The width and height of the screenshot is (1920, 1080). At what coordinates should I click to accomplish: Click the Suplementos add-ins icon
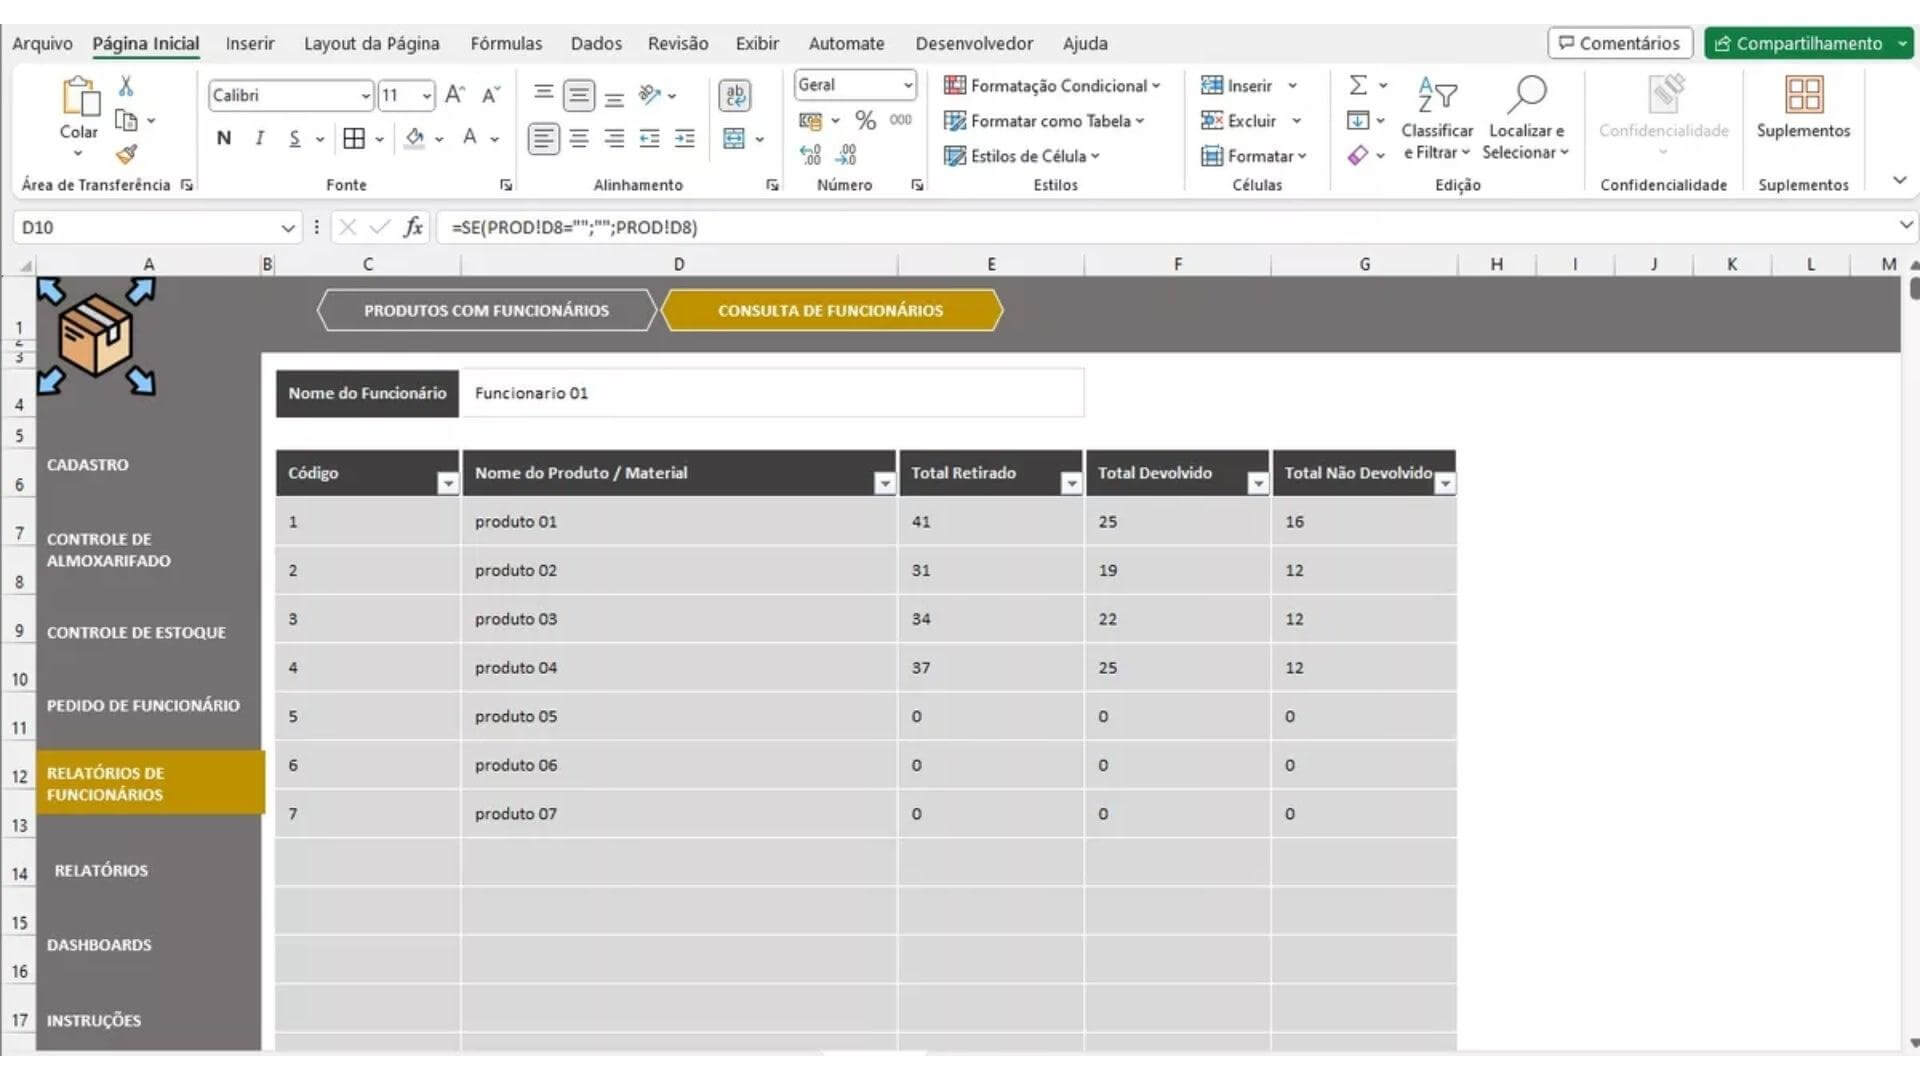point(1803,96)
